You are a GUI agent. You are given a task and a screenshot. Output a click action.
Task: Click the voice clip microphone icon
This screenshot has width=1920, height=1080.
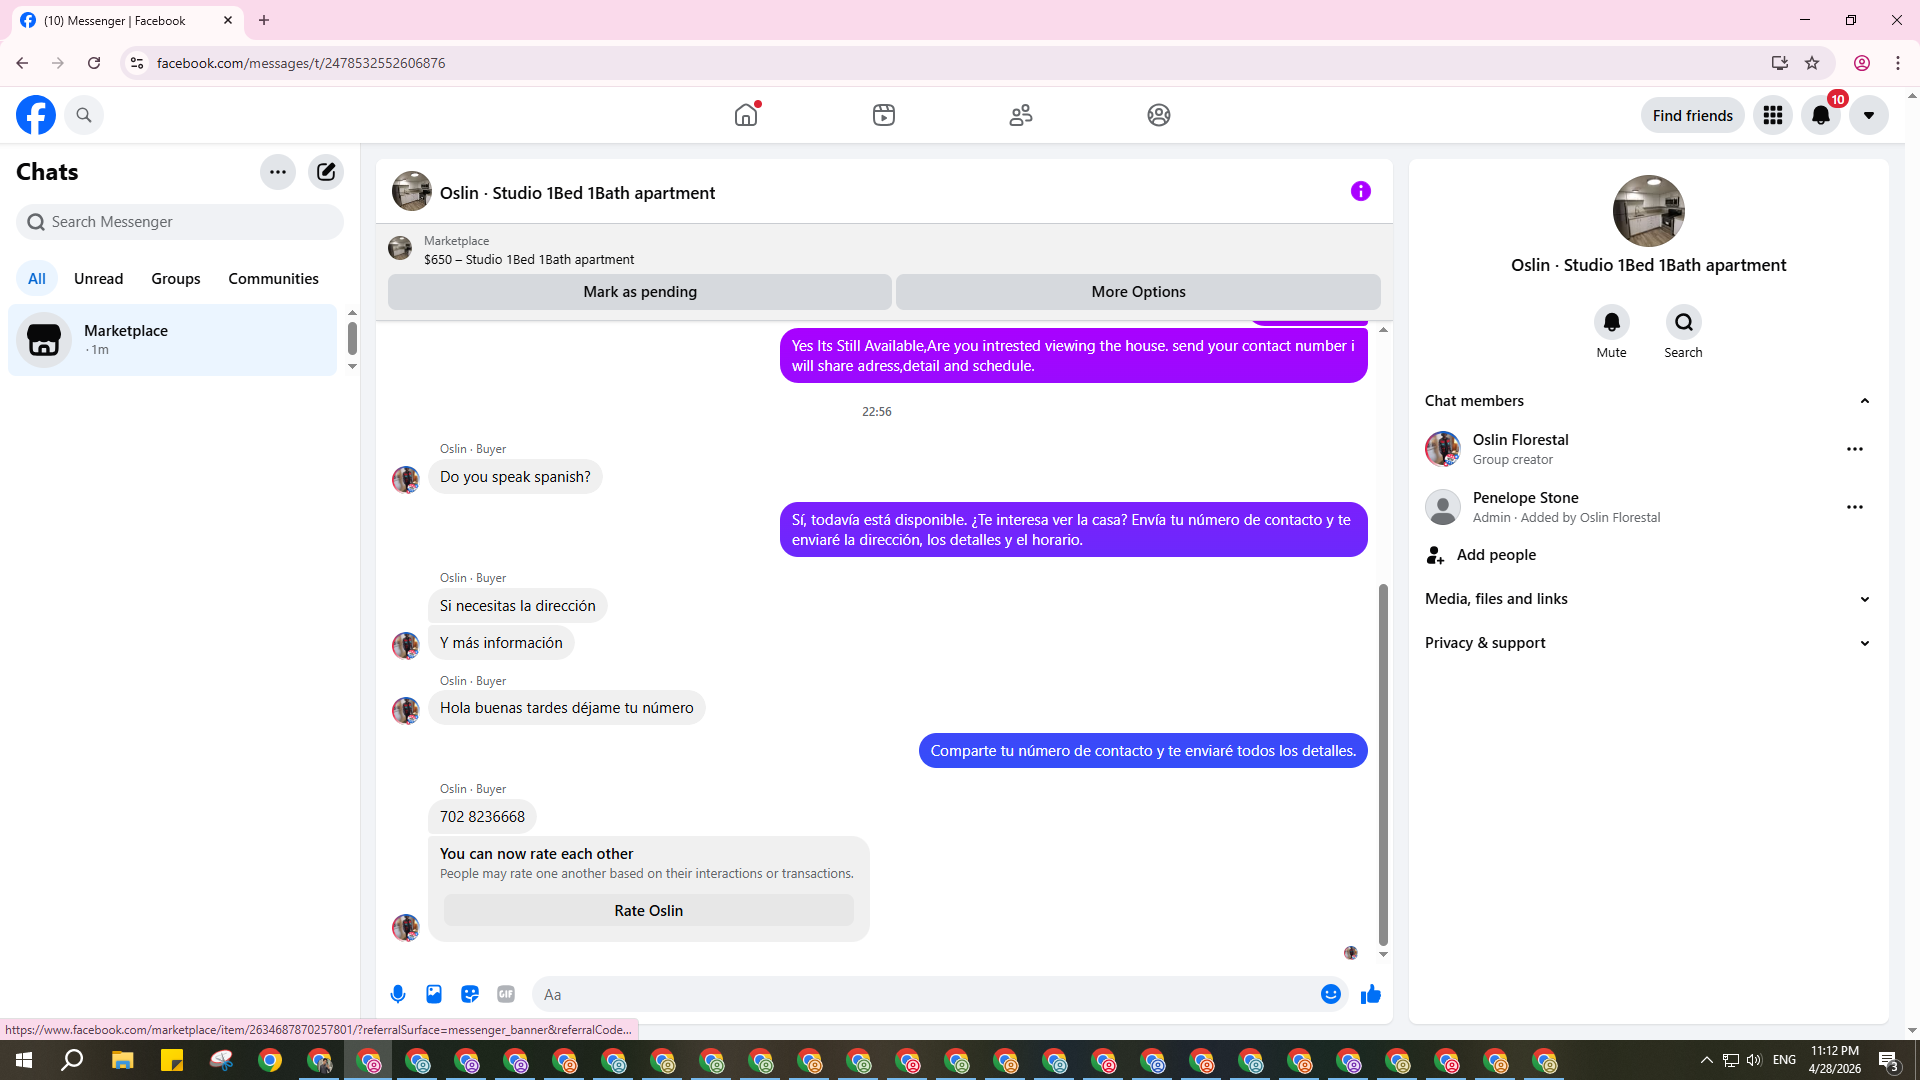coord(398,994)
